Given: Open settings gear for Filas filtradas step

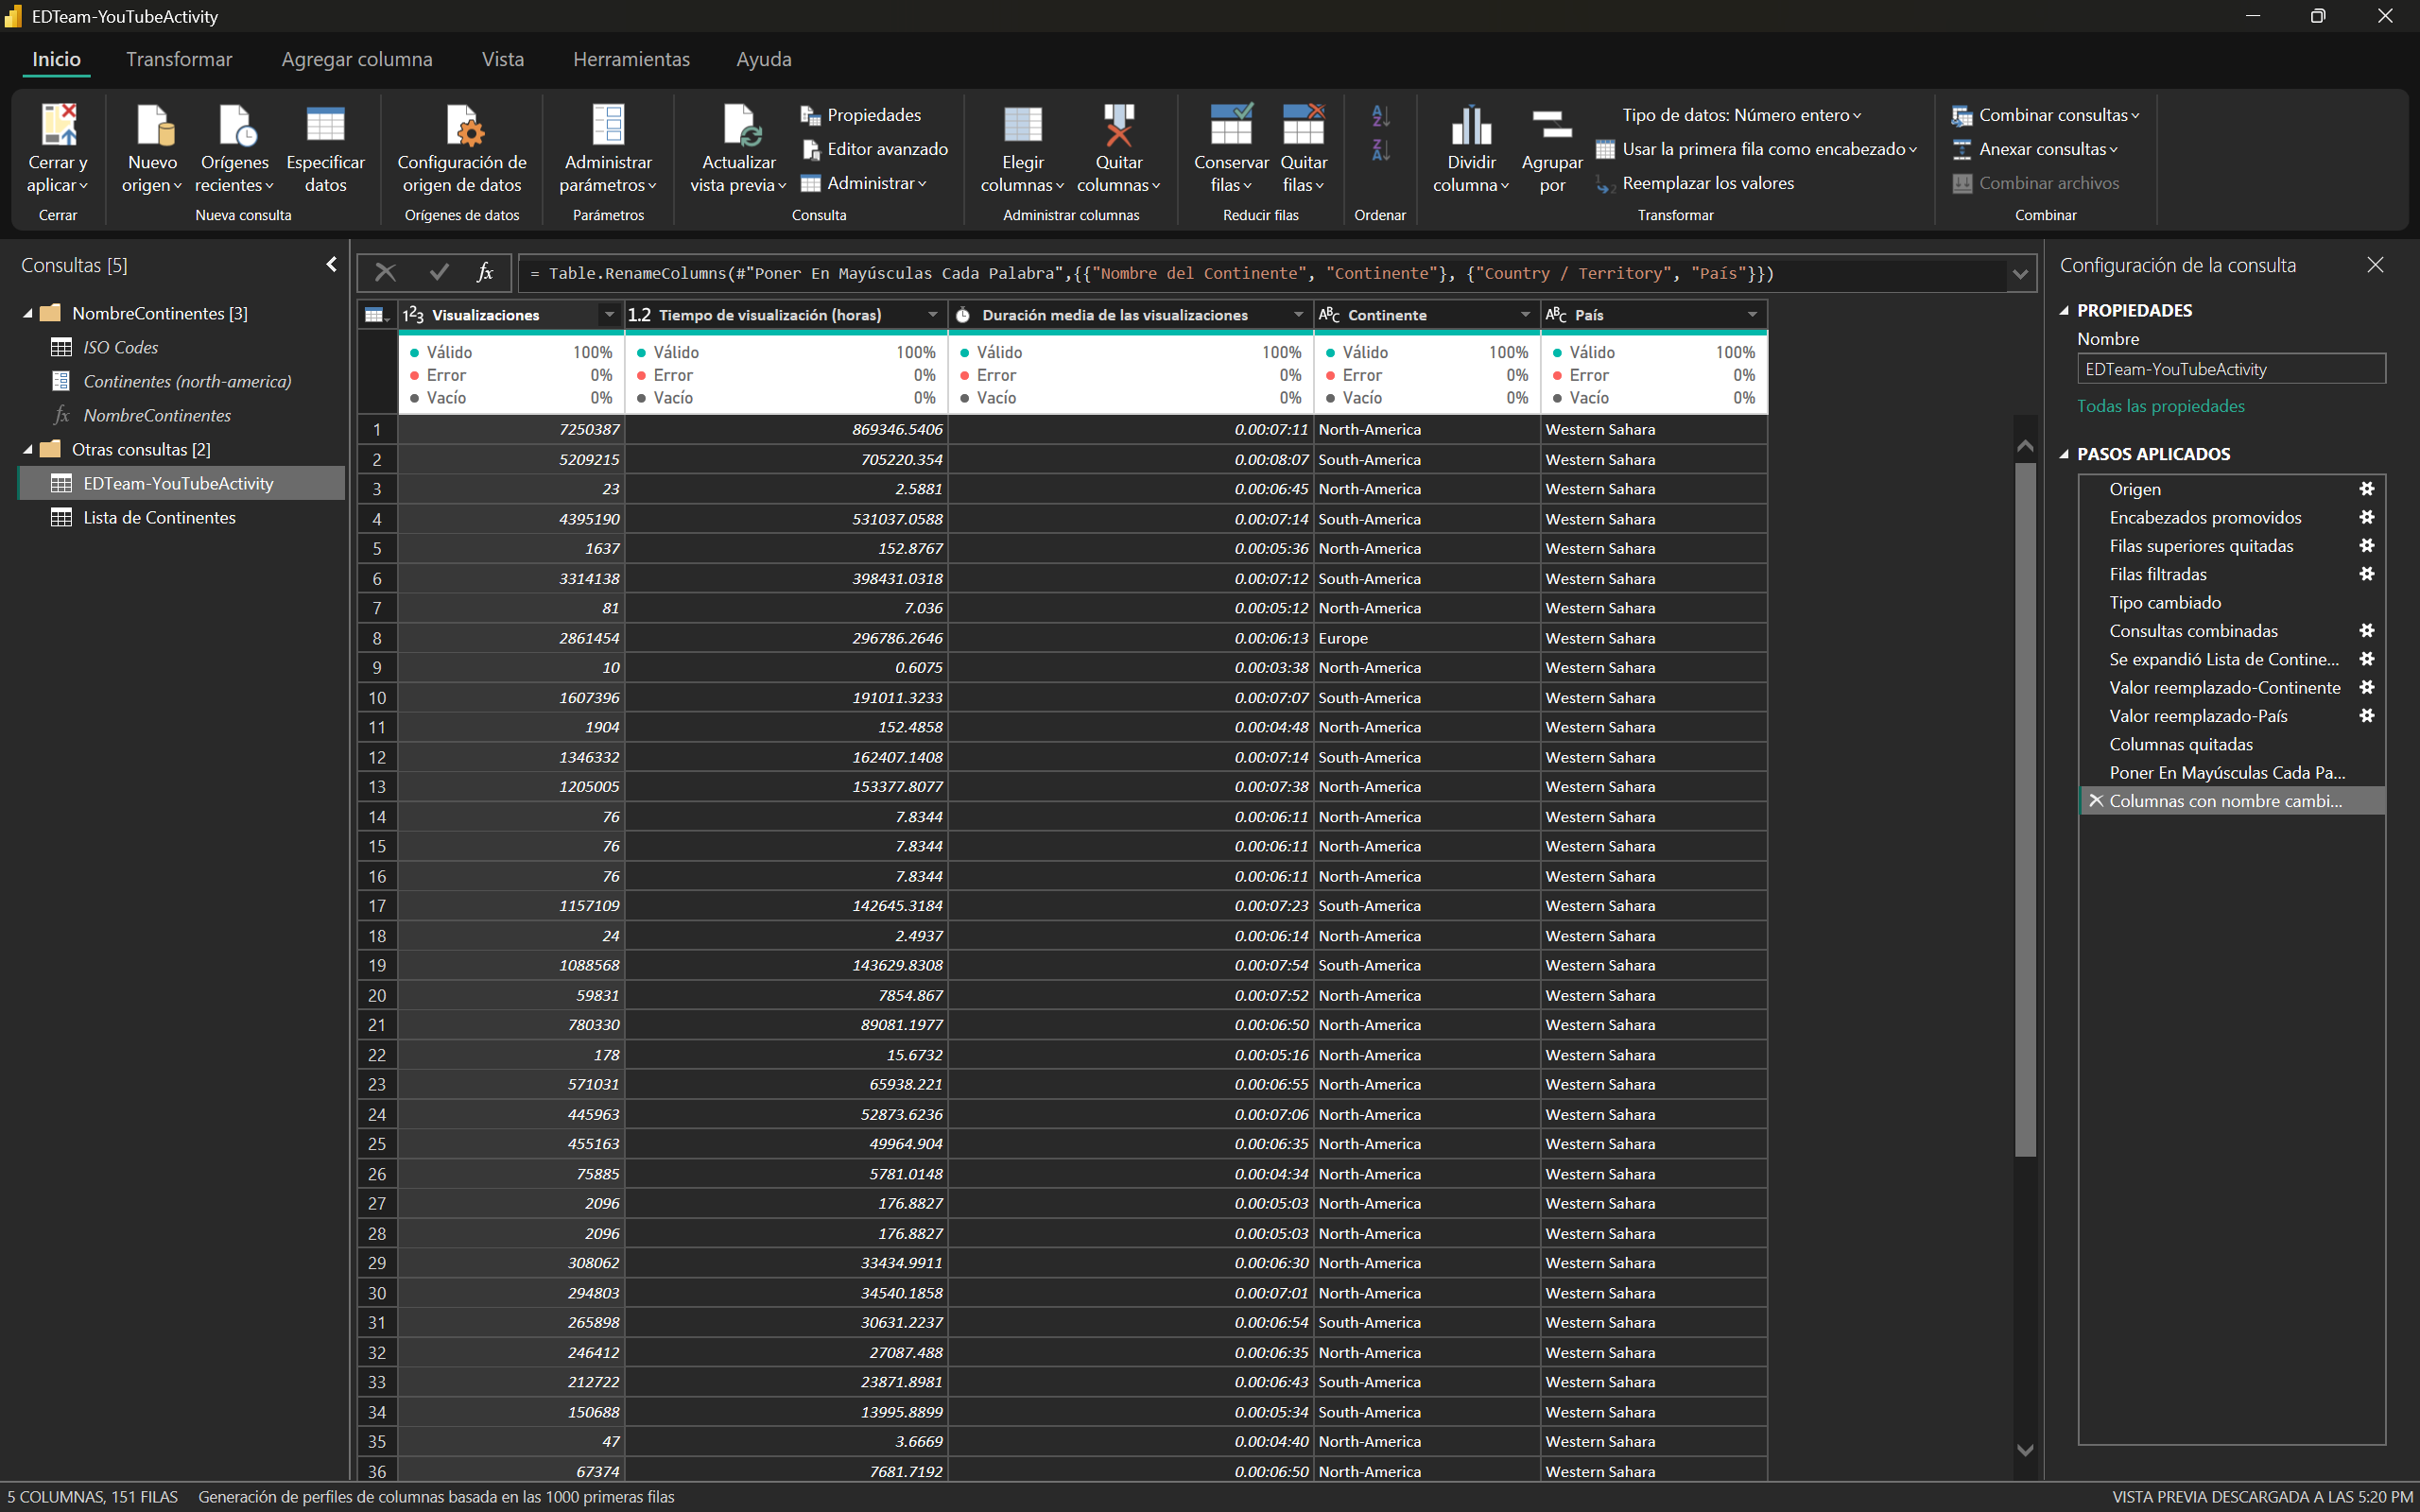Looking at the screenshot, I should pos(2366,574).
